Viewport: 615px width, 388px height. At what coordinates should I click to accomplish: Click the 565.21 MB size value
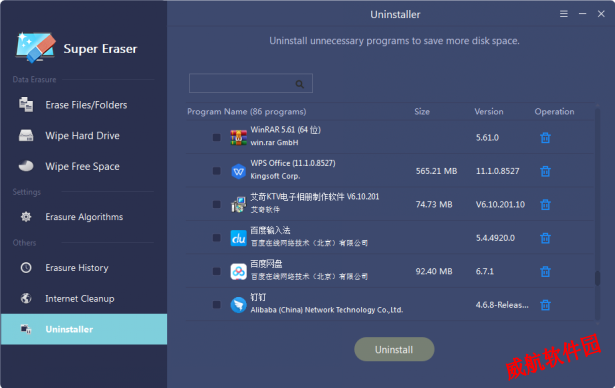pyautogui.click(x=436, y=171)
